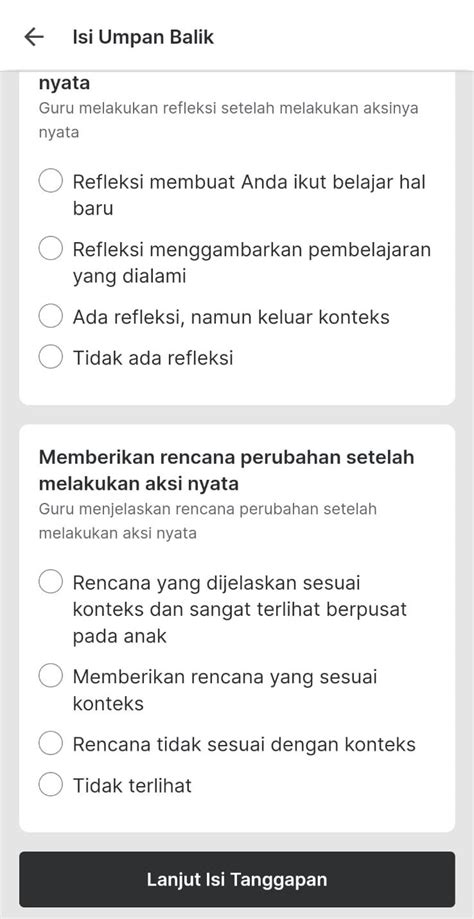Select 'Refleksi membuat Anda ikut belajar hal baru' radio
The image size is (474, 919).
[51, 181]
